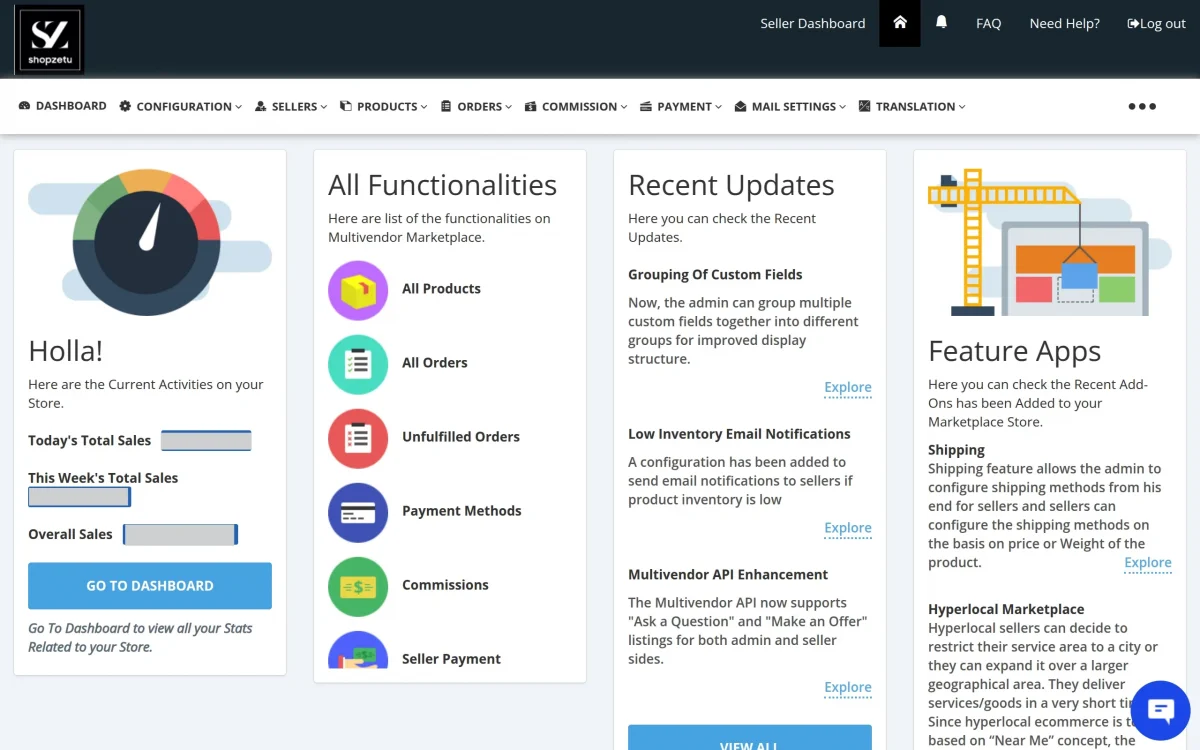Expand the Products dropdown arrow
The image size is (1200, 750).
(x=424, y=107)
